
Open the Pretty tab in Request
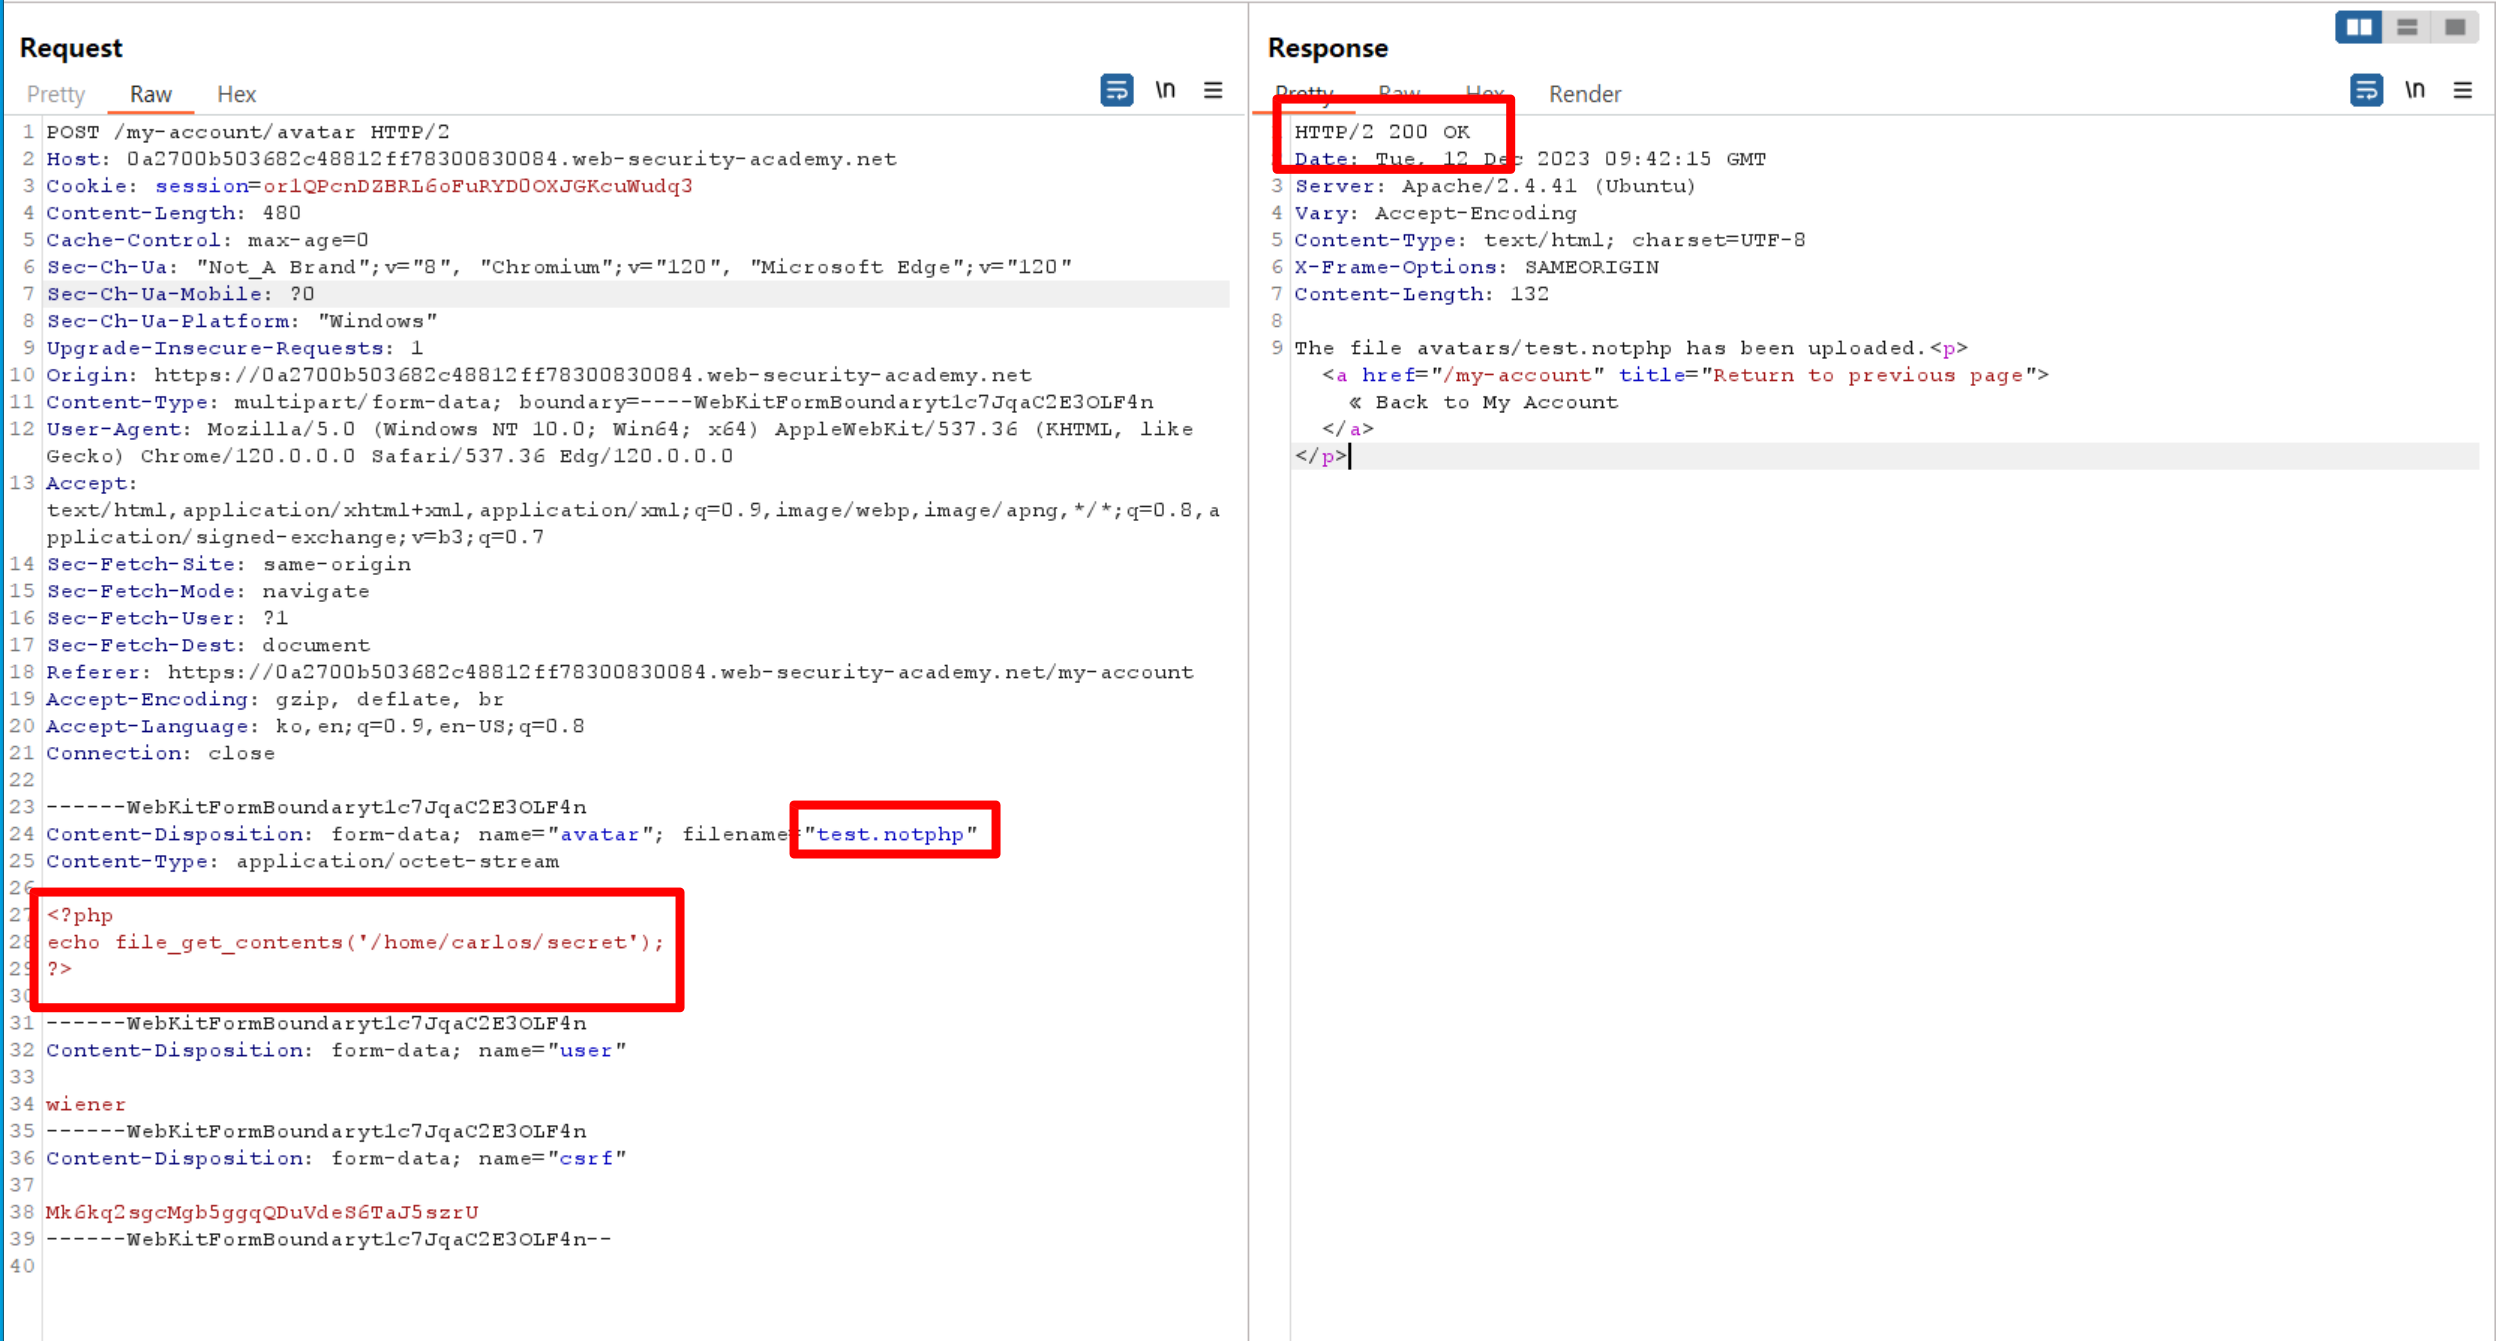coord(56,94)
